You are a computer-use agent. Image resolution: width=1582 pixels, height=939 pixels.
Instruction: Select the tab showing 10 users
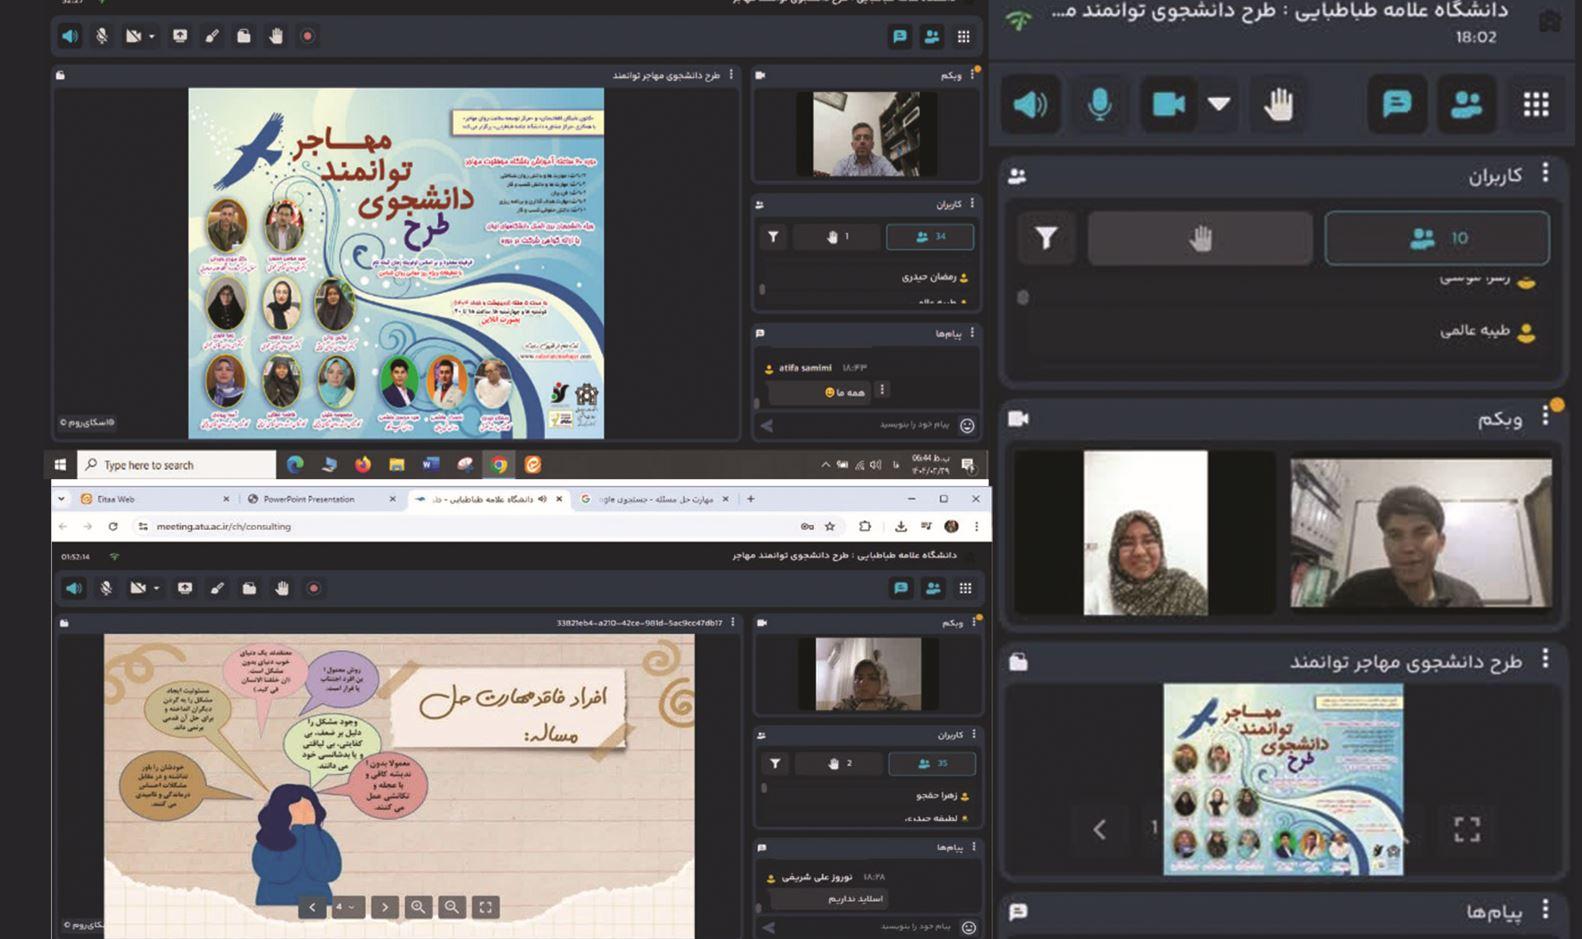click(x=1437, y=238)
